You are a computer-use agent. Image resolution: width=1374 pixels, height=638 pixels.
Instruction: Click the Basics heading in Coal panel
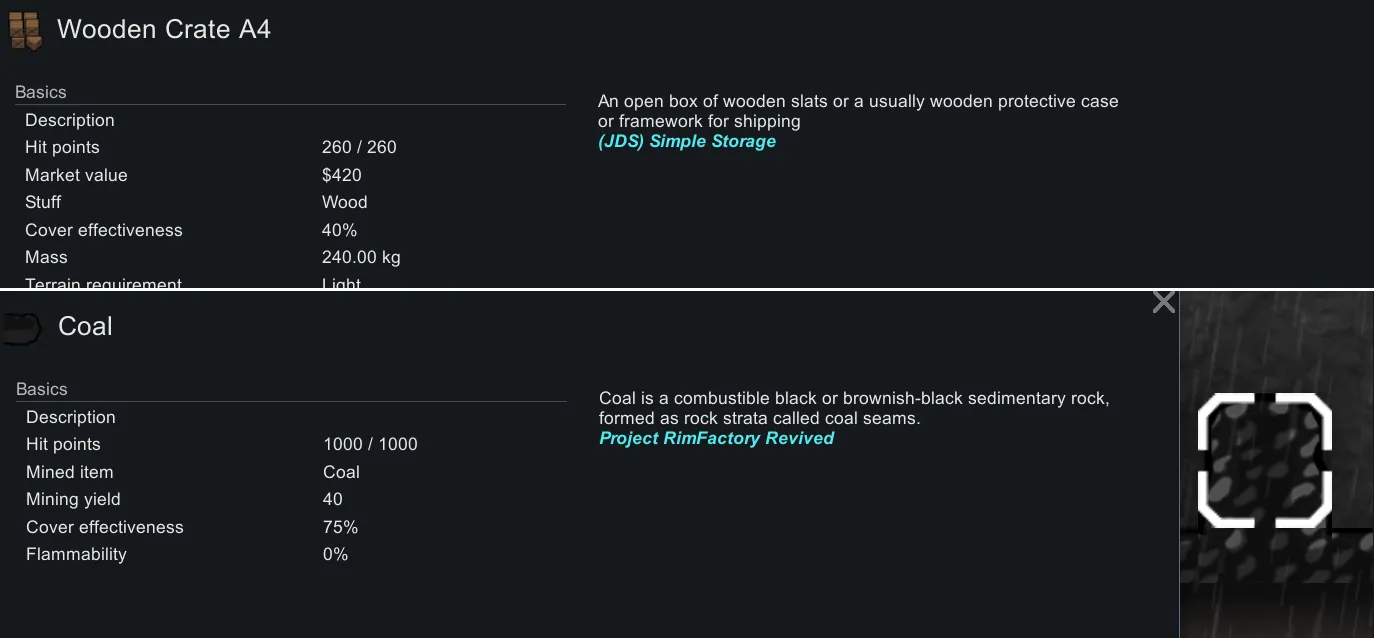[x=42, y=389]
